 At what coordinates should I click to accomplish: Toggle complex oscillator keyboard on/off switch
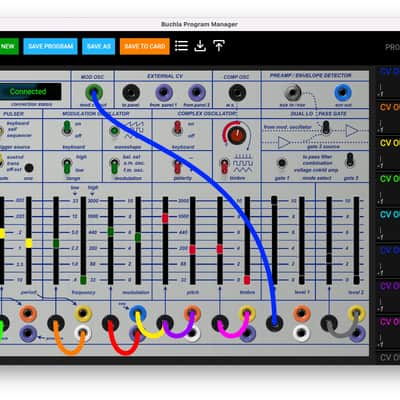[177, 128]
